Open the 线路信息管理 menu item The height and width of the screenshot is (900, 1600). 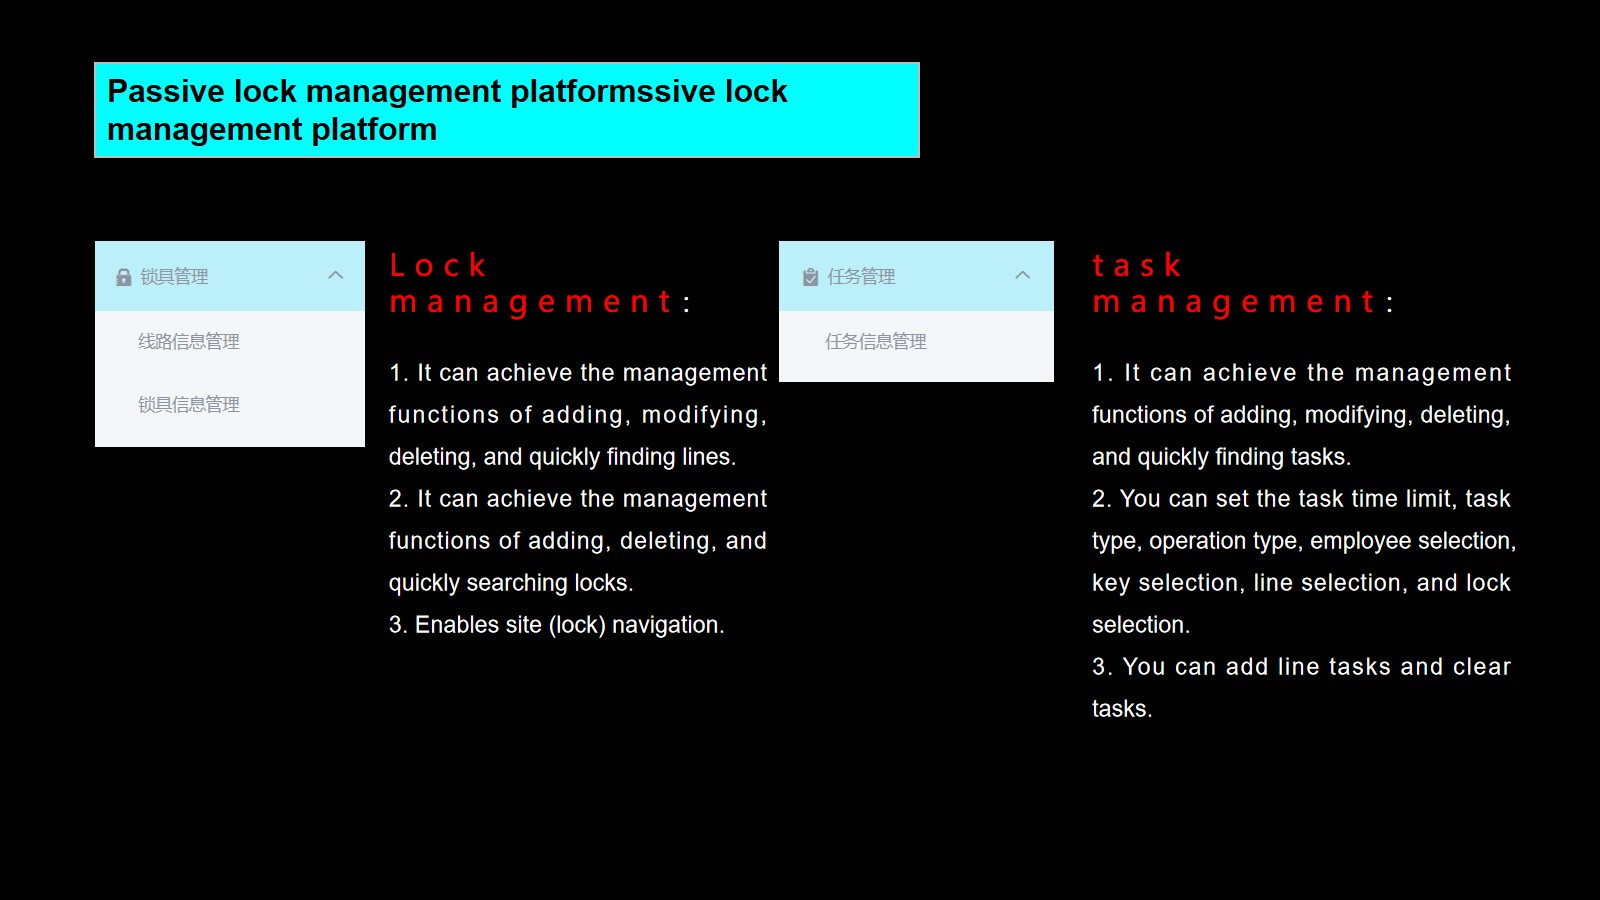tap(189, 342)
